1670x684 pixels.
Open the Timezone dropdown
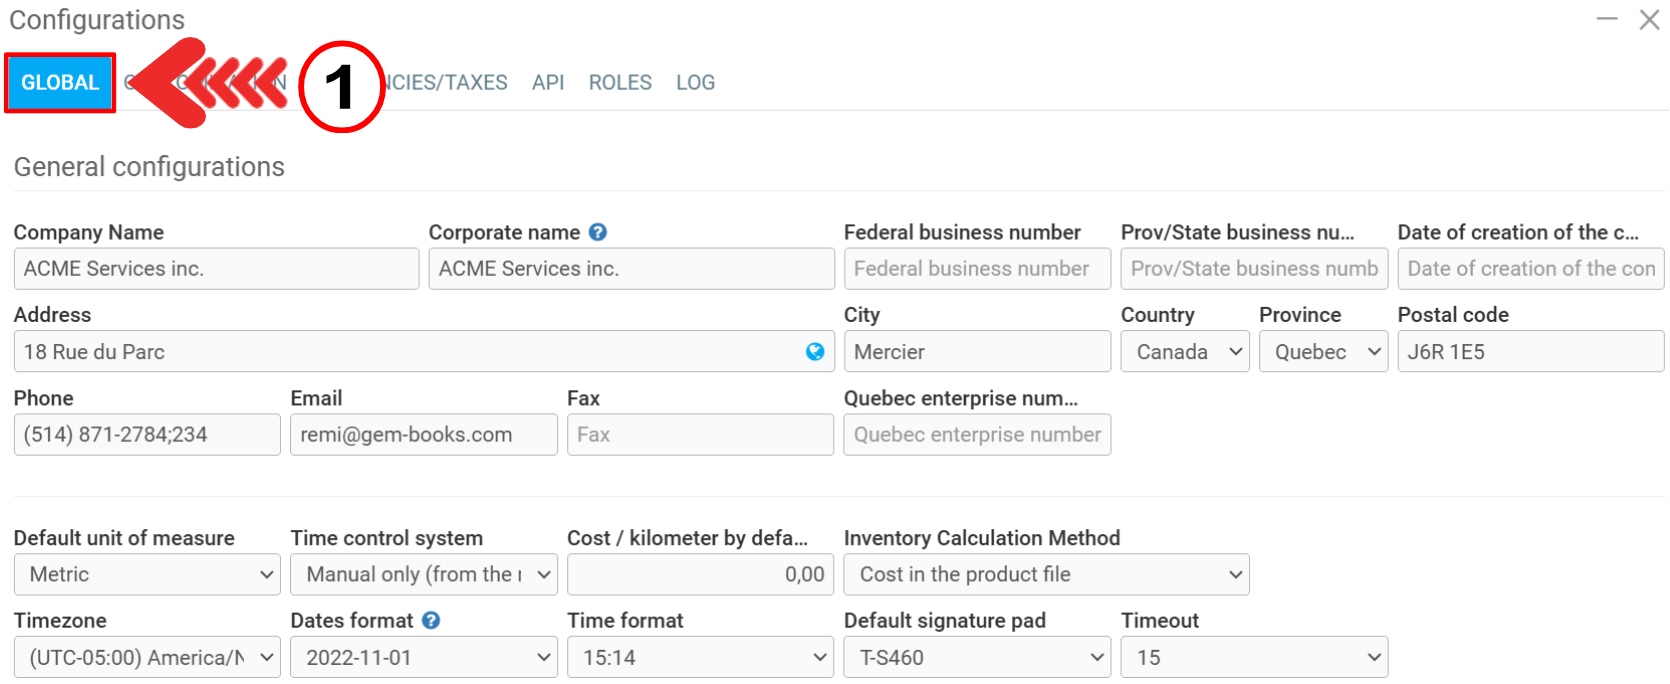pyautogui.click(x=147, y=657)
